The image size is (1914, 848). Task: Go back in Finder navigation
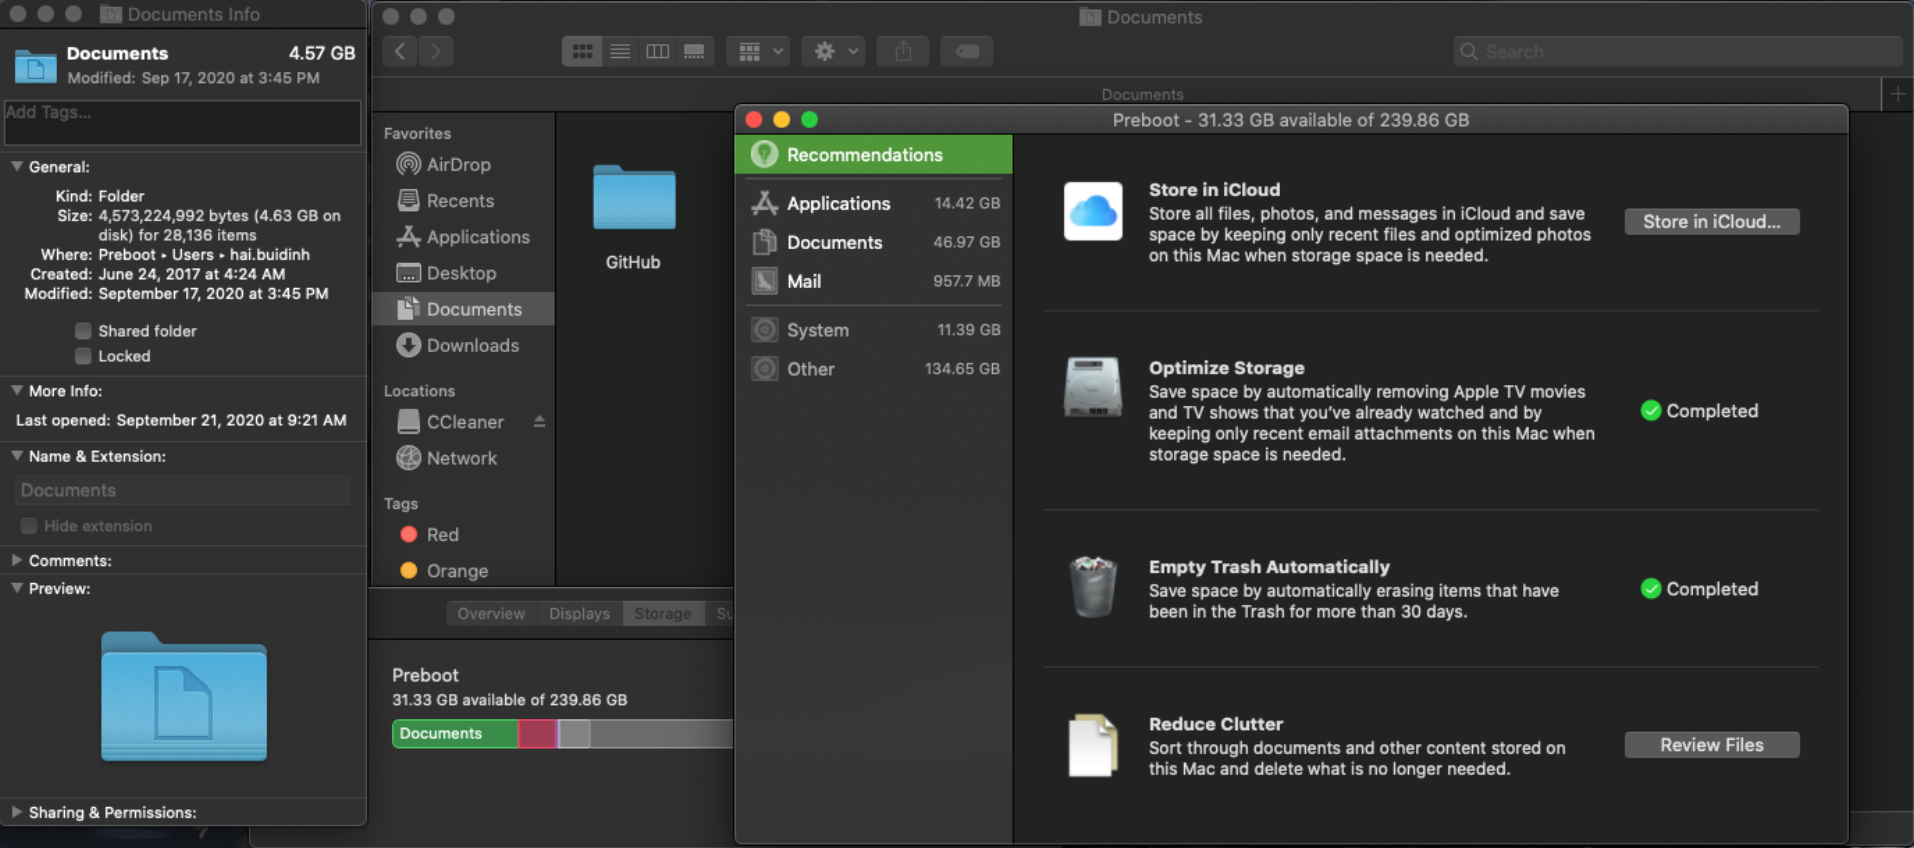[400, 51]
